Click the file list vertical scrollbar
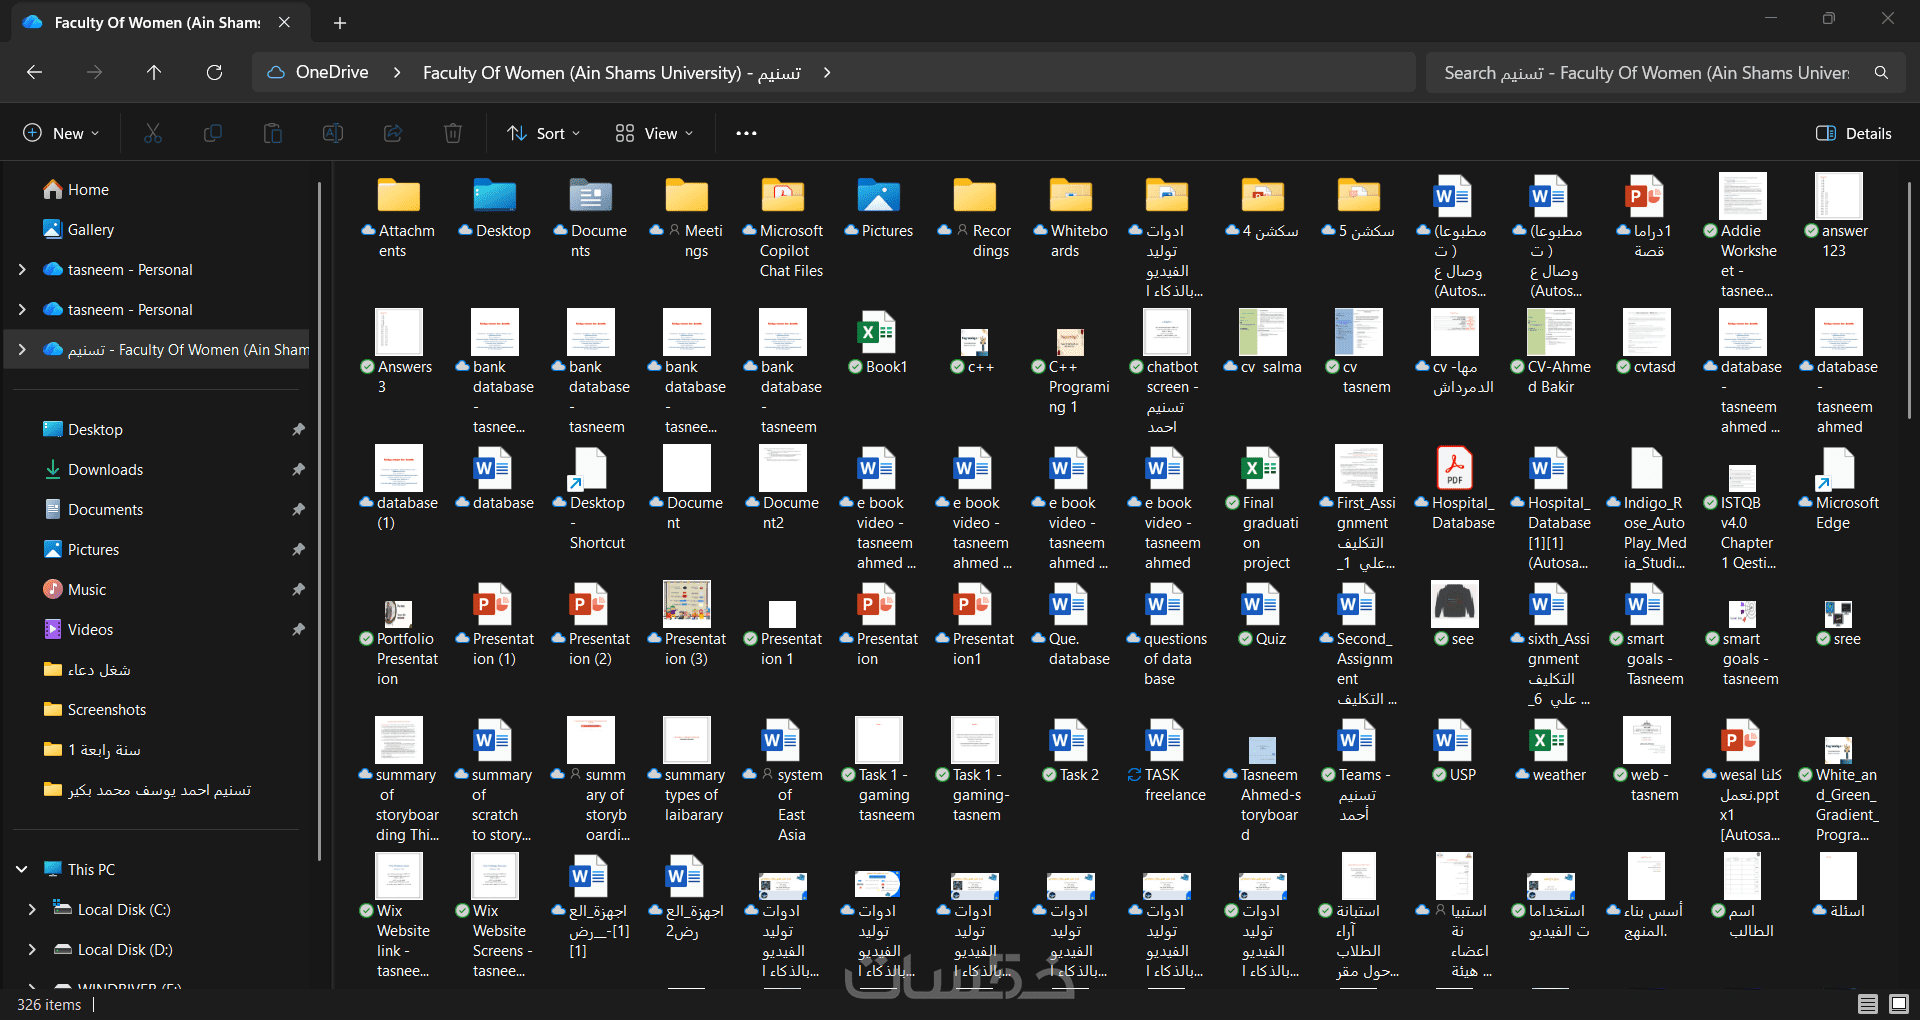 [1909, 300]
